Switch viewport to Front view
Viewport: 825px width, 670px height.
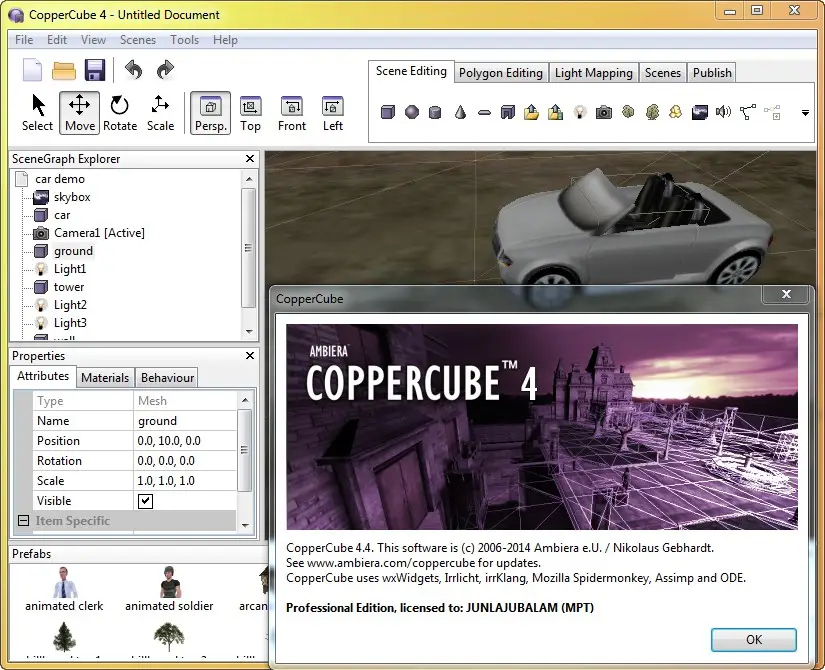[291, 113]
